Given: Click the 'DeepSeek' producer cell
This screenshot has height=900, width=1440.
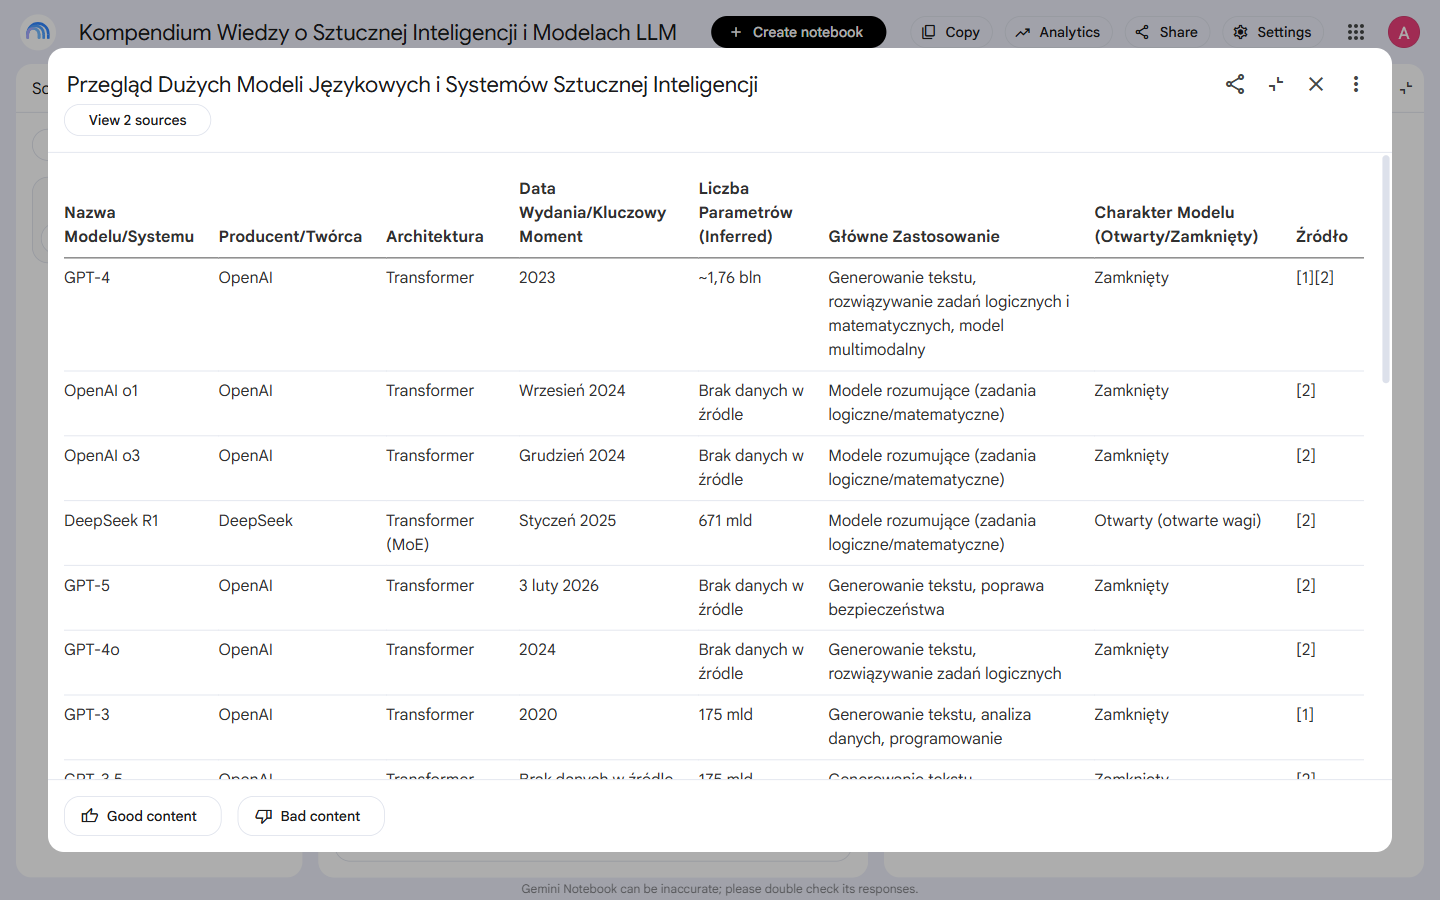Looking at the screenshot, I should tap(256, 520).
